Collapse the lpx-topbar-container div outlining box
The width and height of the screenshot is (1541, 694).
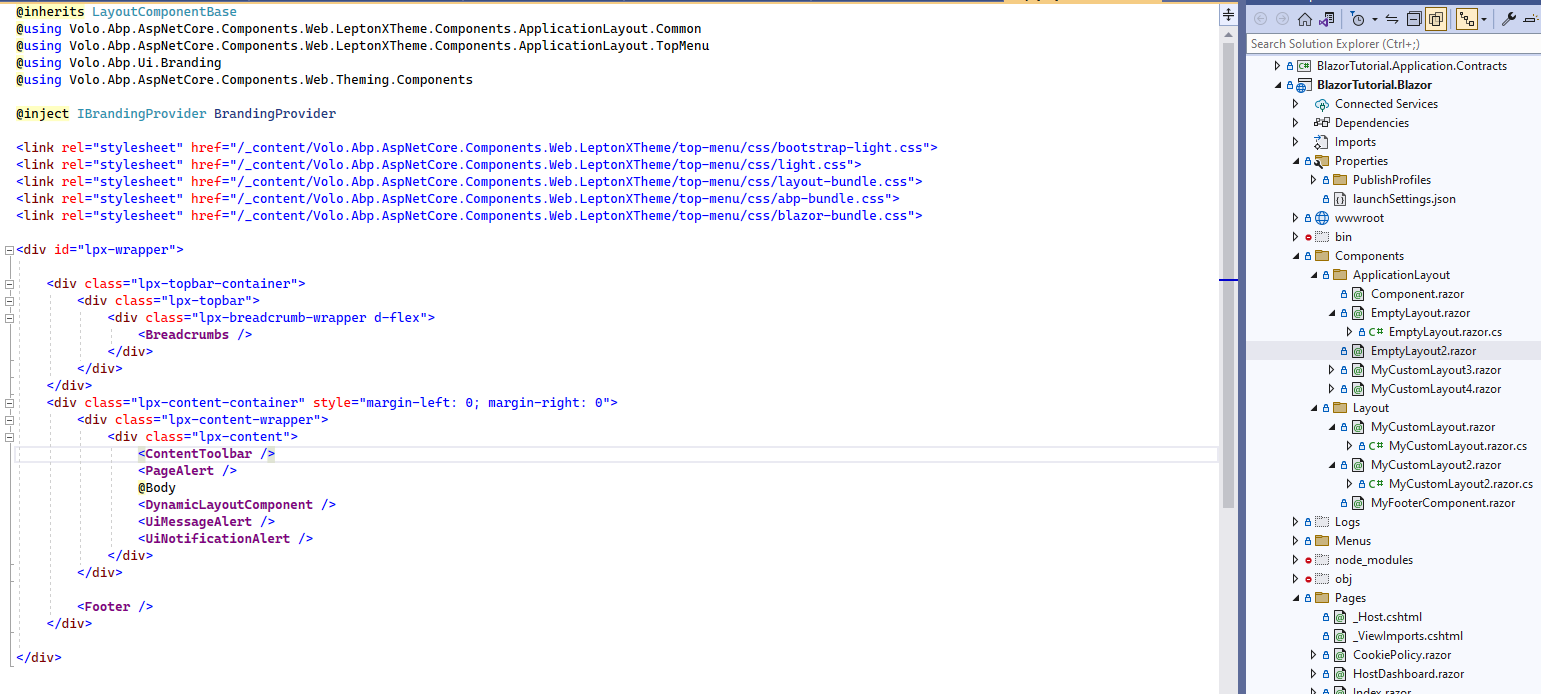9,284
